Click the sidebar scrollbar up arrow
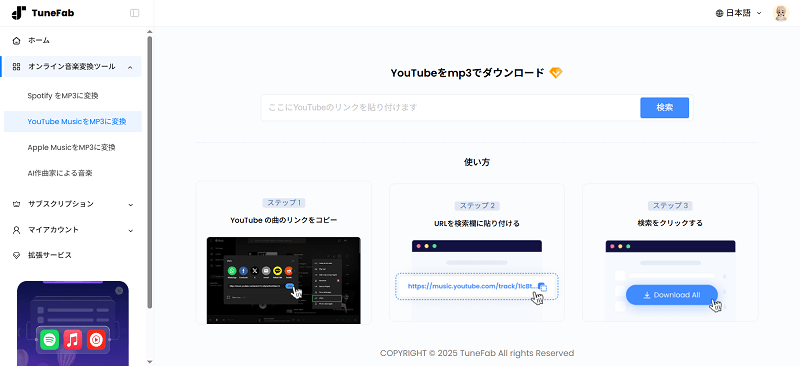This screenshot has width=800, height=366. click(149, 32)
